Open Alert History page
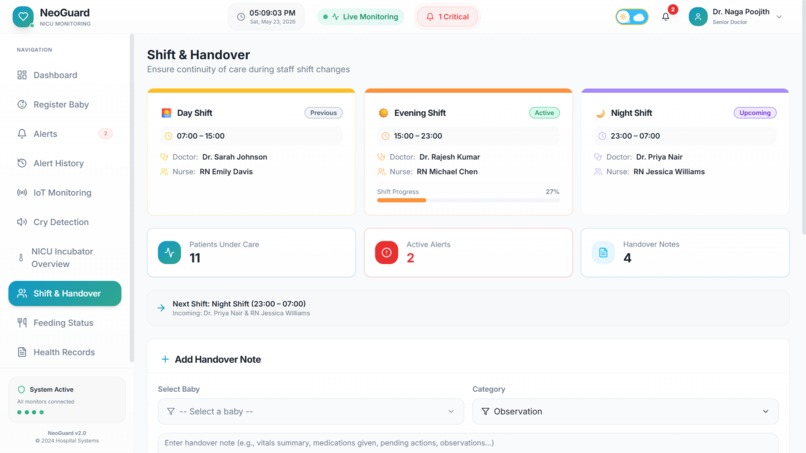This screenshot has height=453, width=806. click(65, 163)
